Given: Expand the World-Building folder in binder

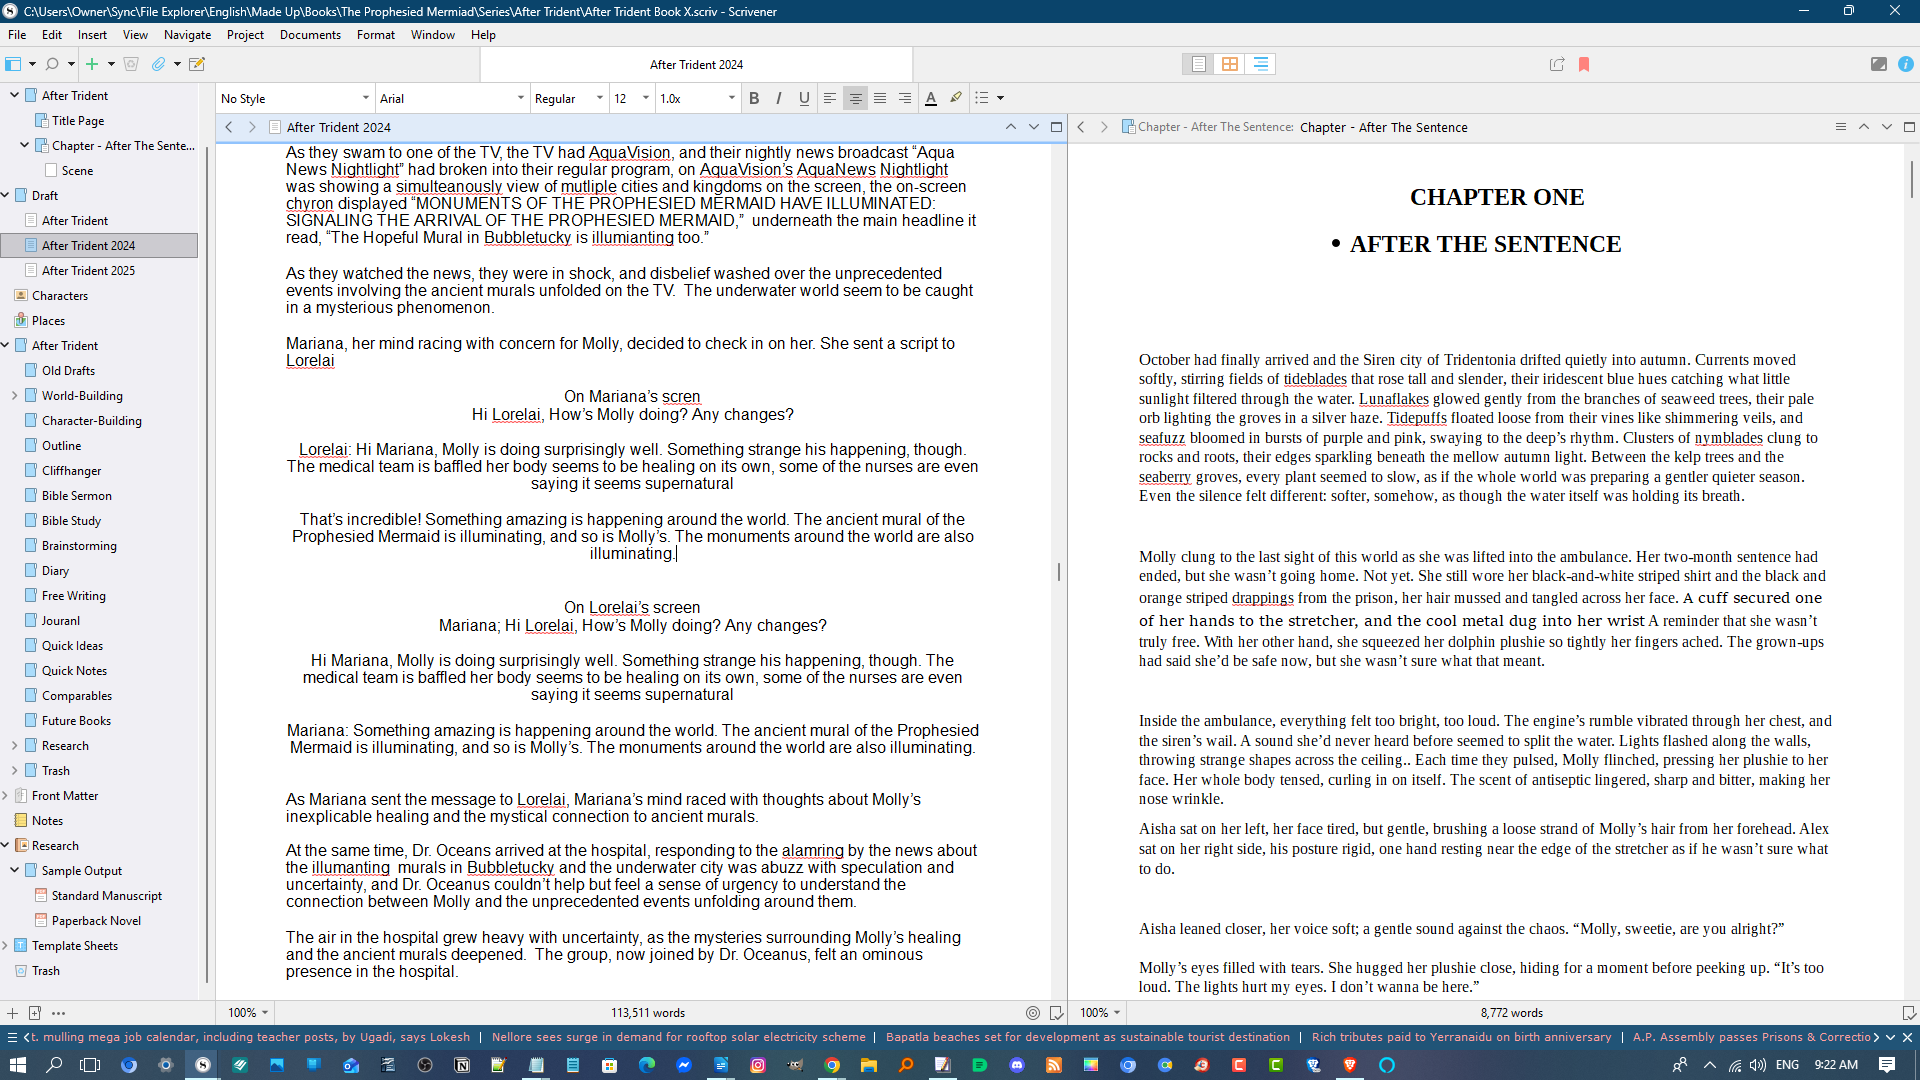Looking at the screenshot, I should (x=15, y=396).
